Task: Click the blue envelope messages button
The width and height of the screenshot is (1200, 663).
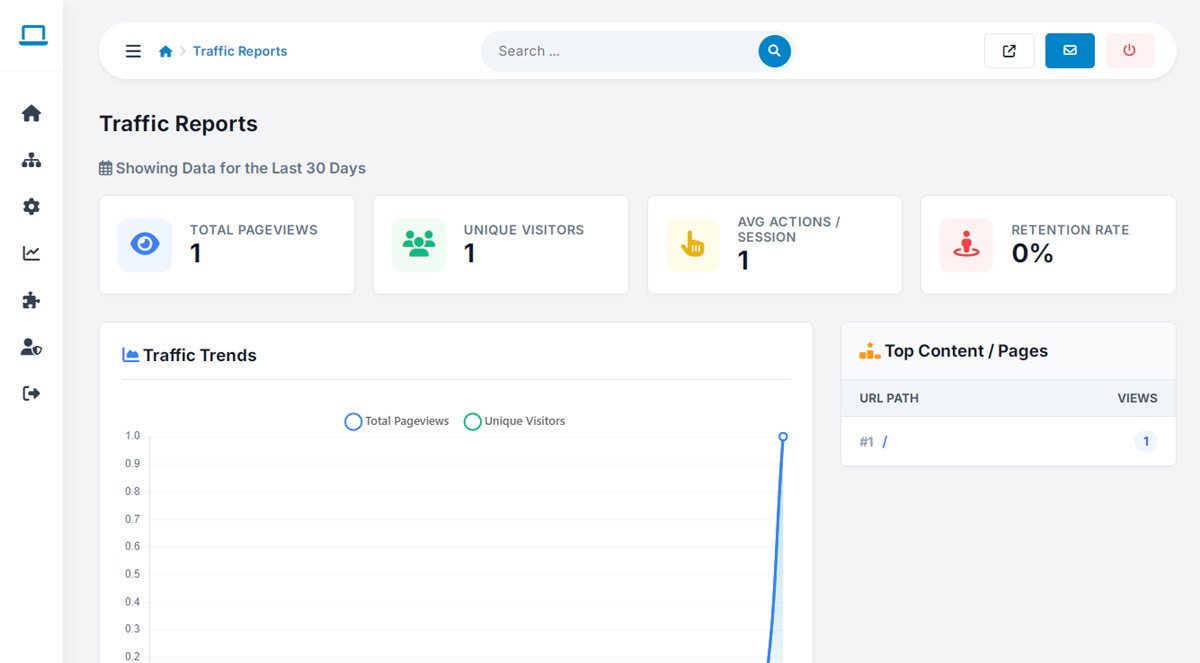Action: (1070, 51)
